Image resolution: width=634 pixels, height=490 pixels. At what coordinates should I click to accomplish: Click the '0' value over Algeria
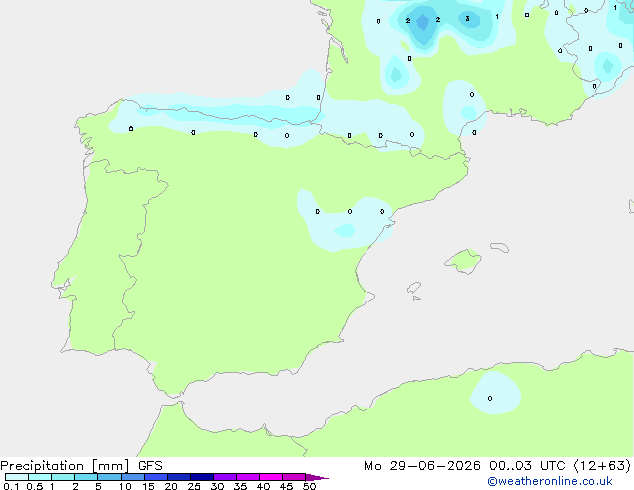pyautogui.click(x=490, y=399)
